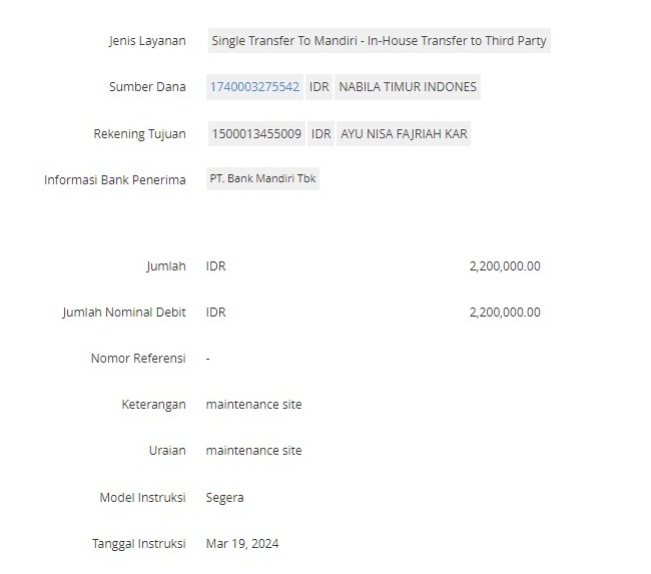Click the Model Instruksi Segera value
This screenshot has width=651, height=574.
click(225, 498)
